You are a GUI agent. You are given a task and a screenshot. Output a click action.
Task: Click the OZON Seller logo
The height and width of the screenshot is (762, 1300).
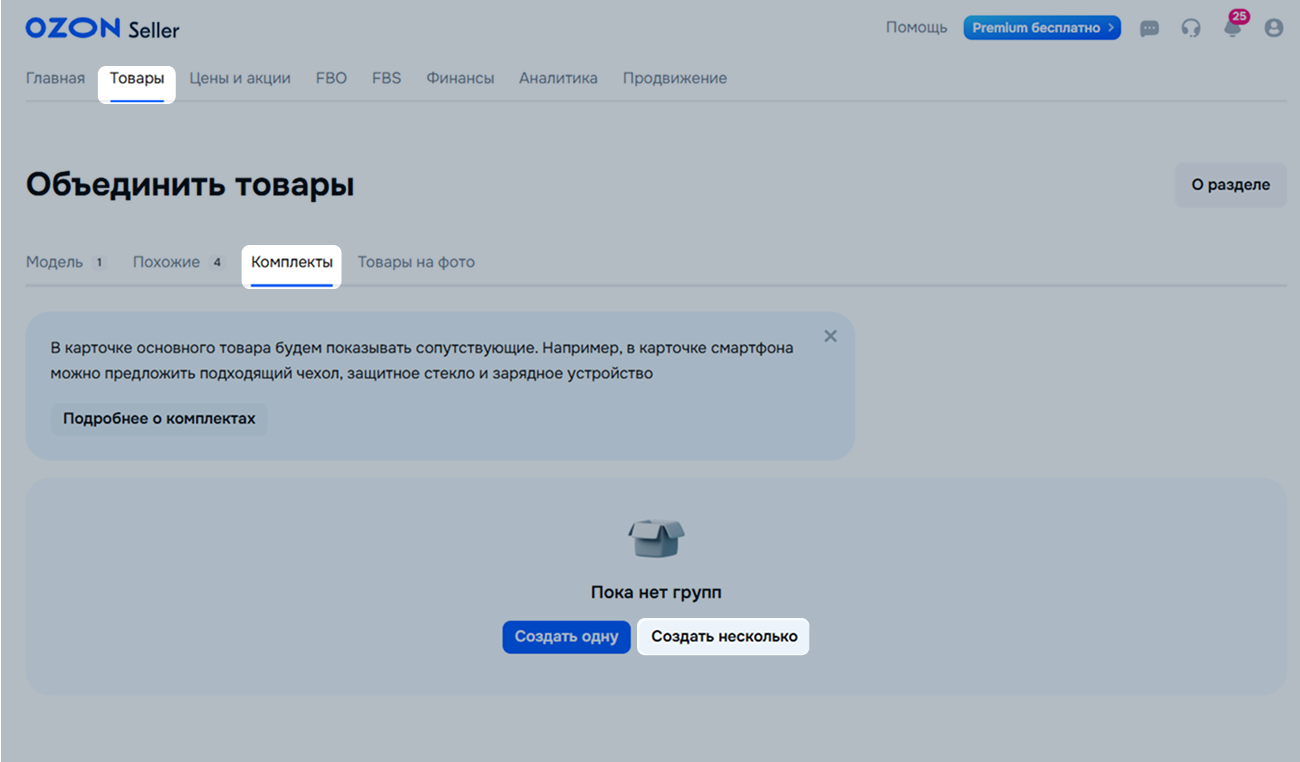[102, 29]
